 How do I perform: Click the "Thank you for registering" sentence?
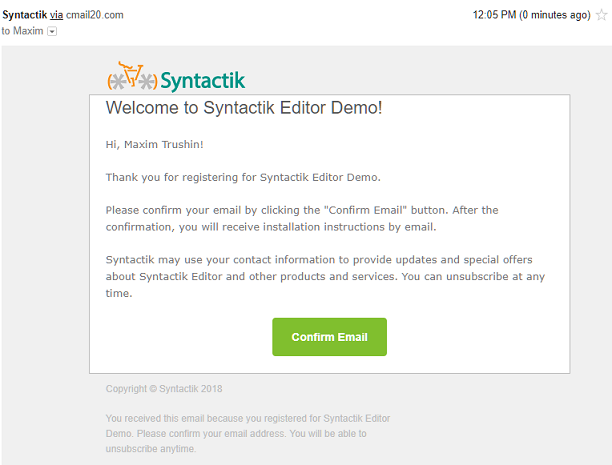click(243, 177)
